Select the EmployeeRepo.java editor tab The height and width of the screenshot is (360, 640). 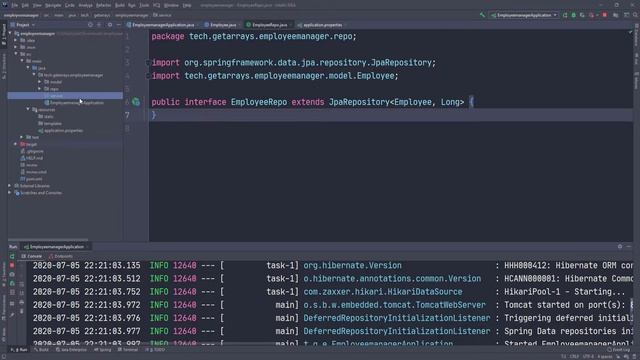[268, 25]
